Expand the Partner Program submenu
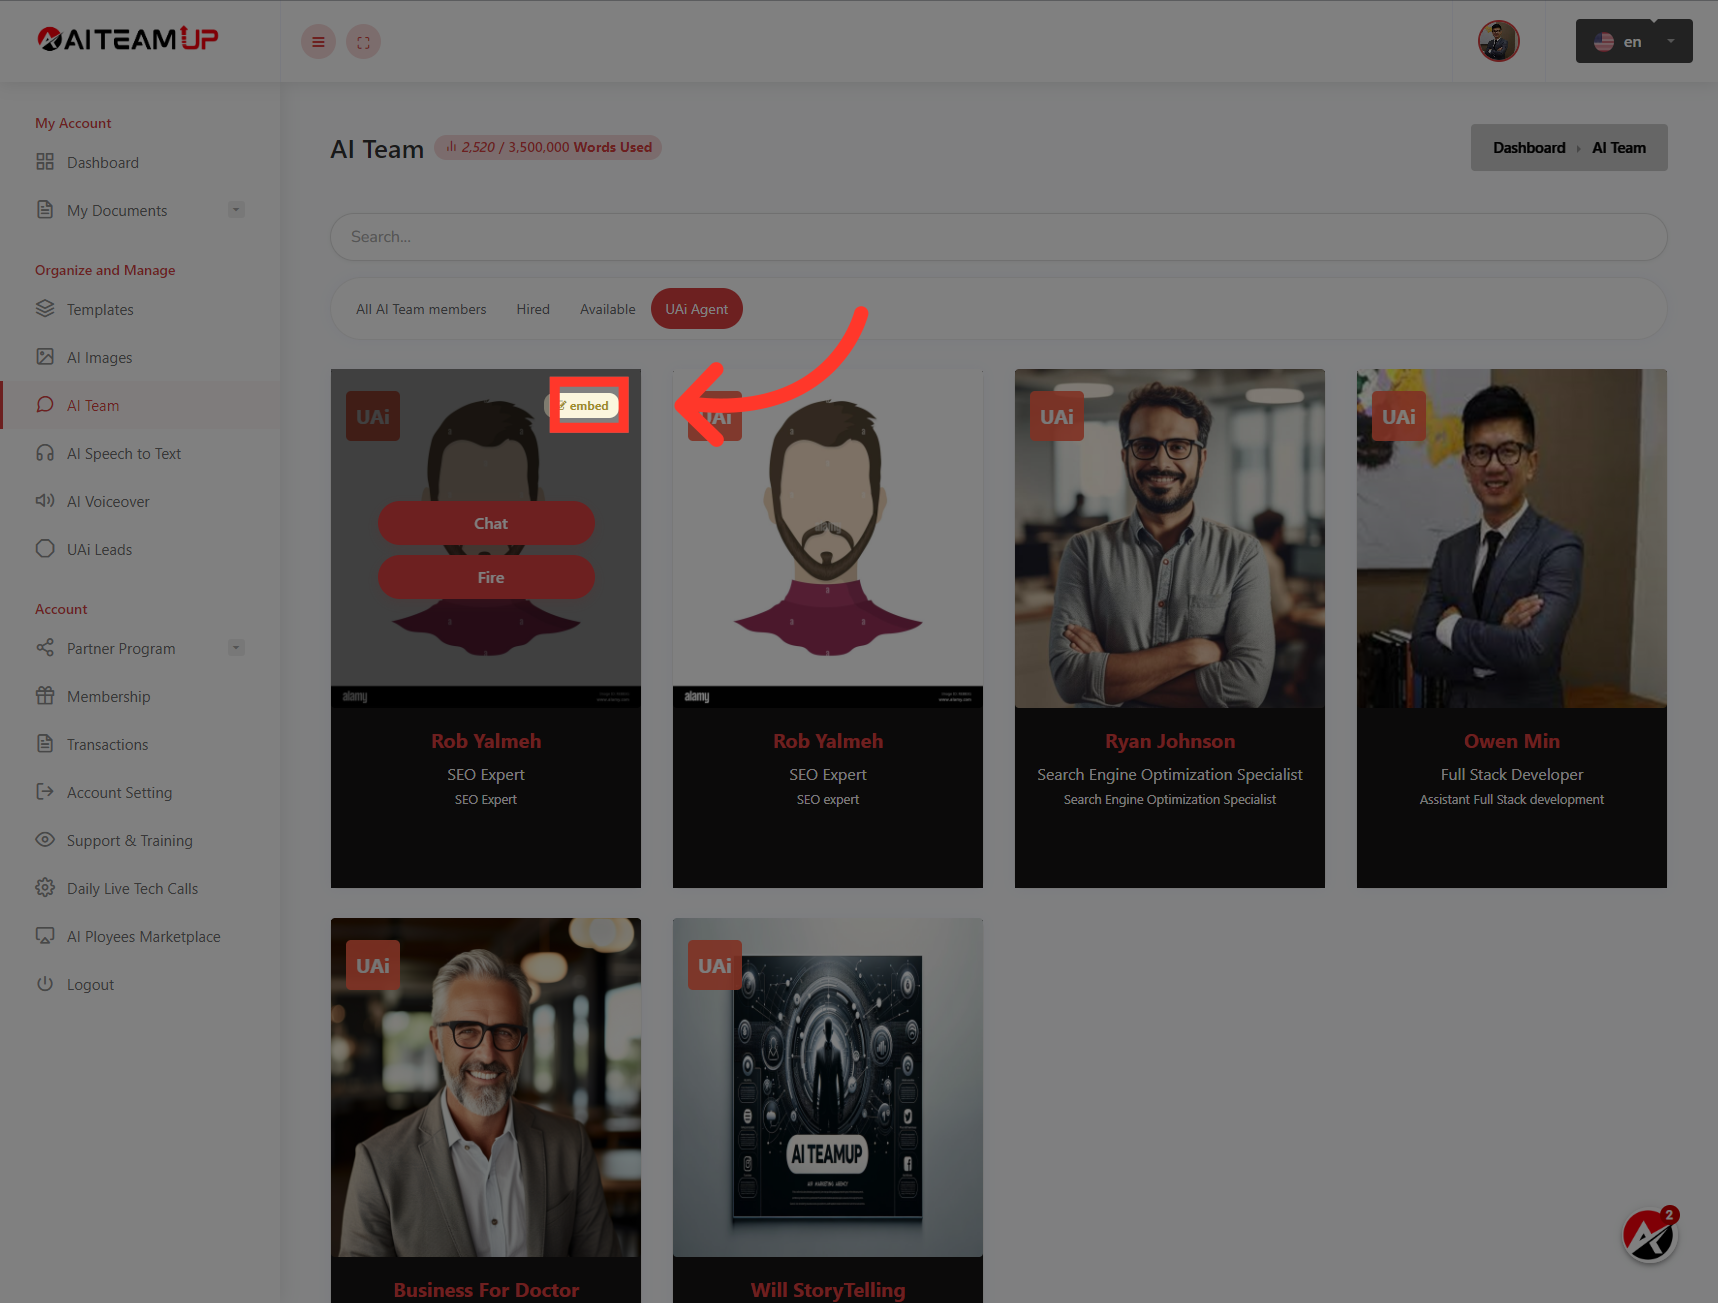 (x=236, y=648)
